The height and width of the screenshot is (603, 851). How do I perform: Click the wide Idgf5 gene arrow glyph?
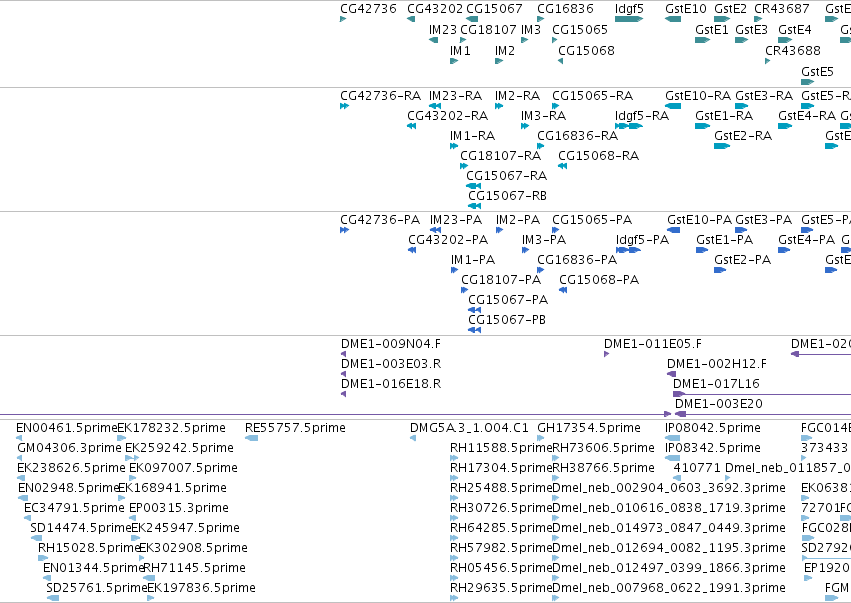(629, 19)
